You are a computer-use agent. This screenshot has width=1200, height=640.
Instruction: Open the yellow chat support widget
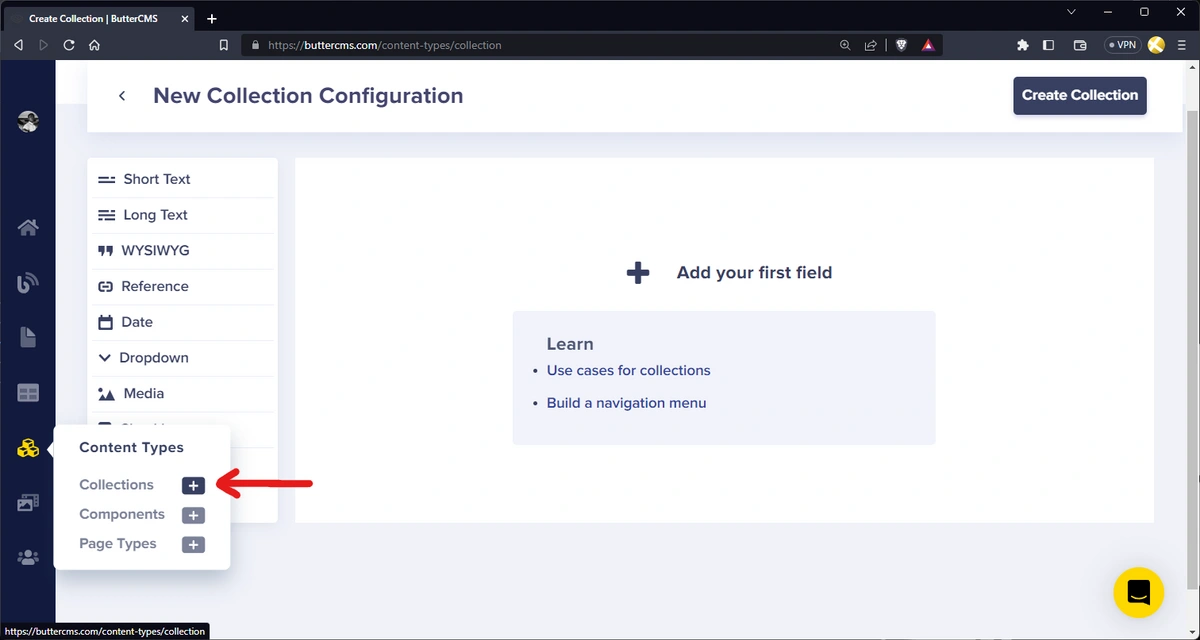1138,592
